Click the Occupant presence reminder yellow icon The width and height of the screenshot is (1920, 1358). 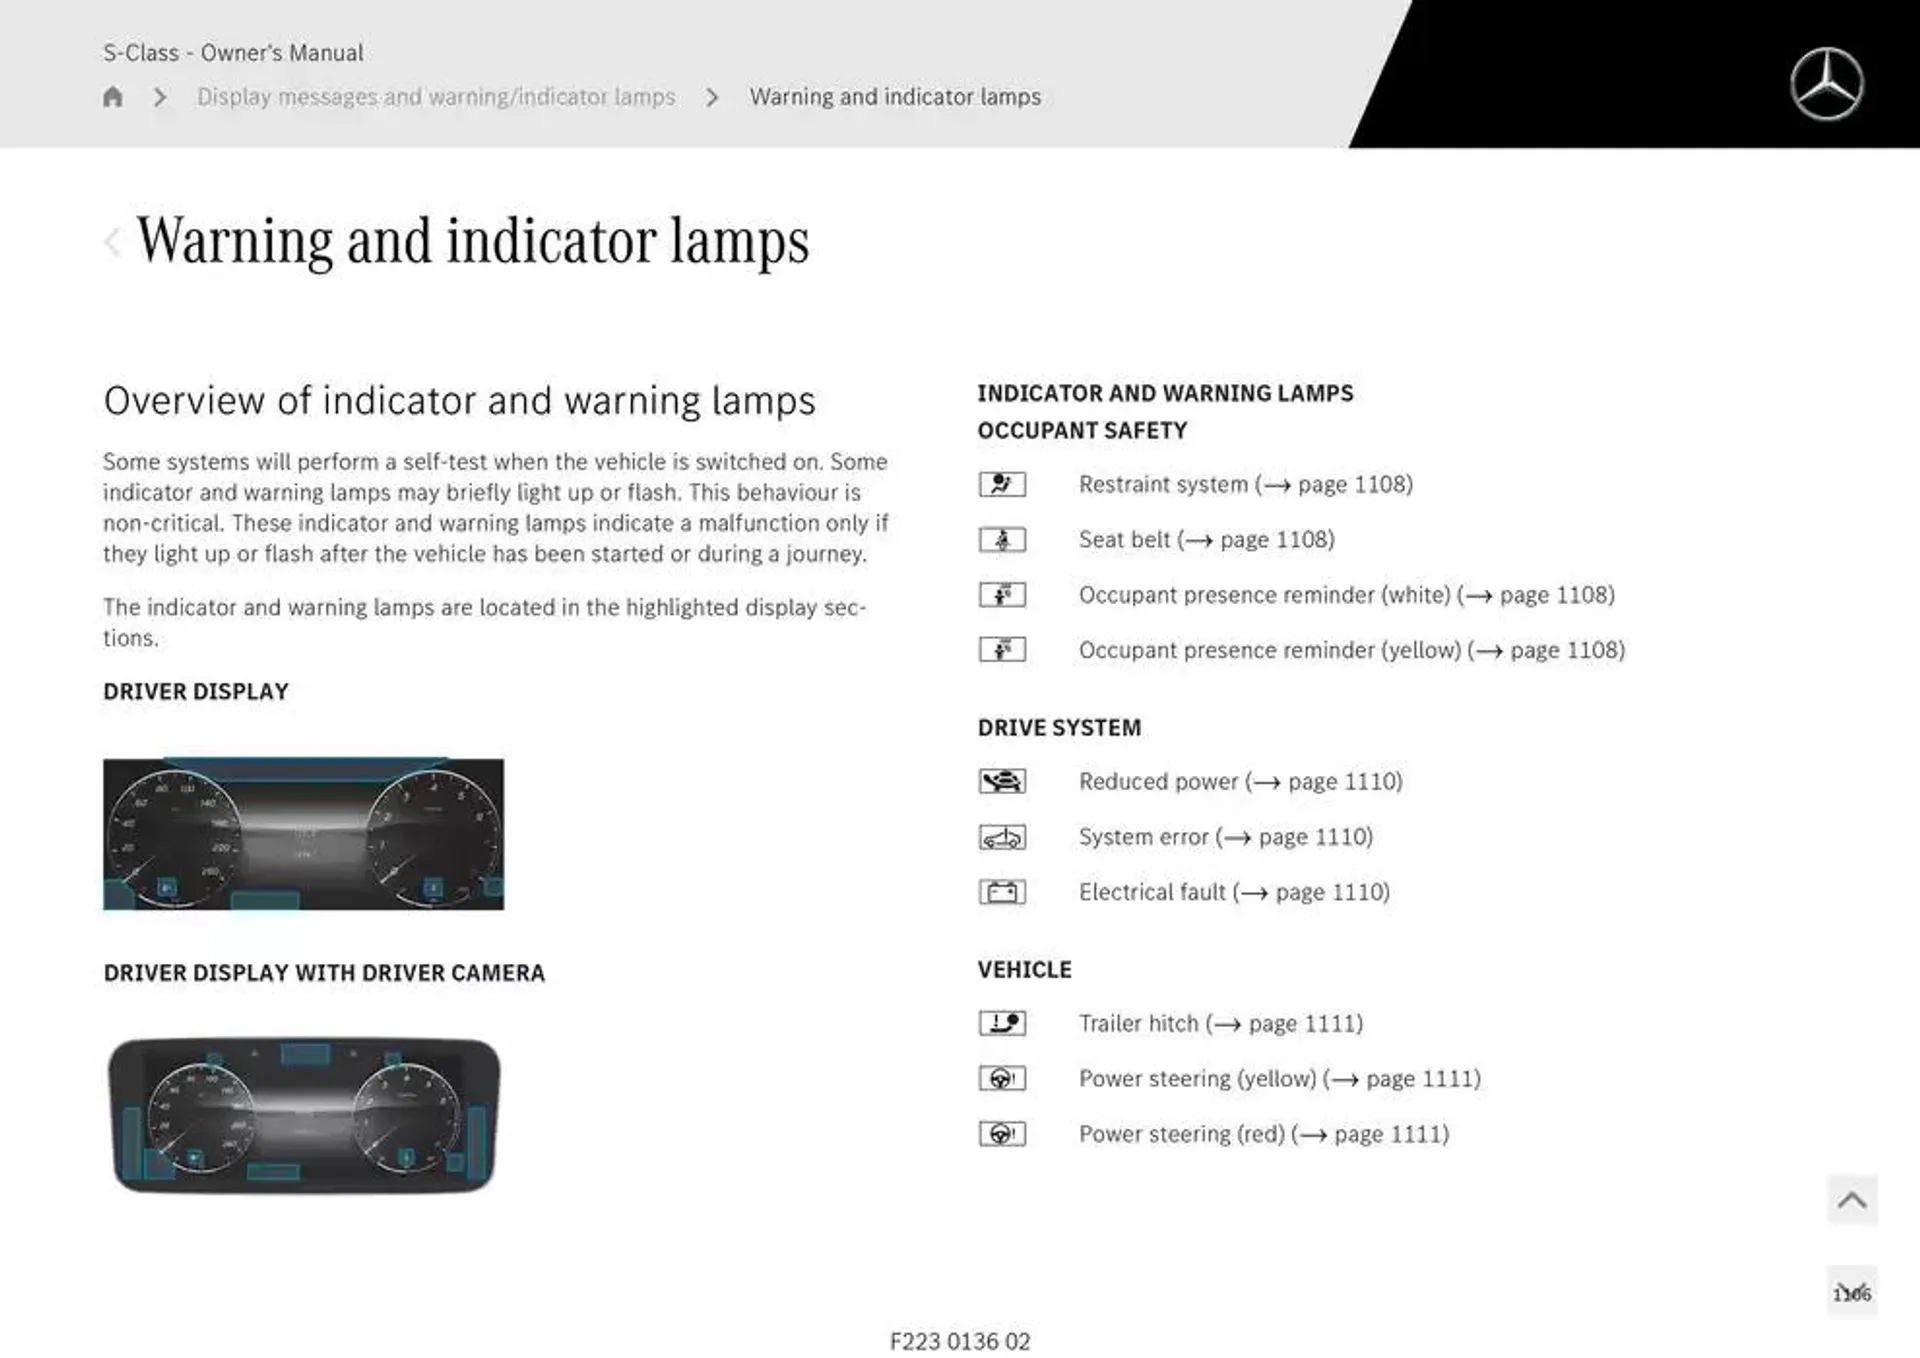[1003, 648]
